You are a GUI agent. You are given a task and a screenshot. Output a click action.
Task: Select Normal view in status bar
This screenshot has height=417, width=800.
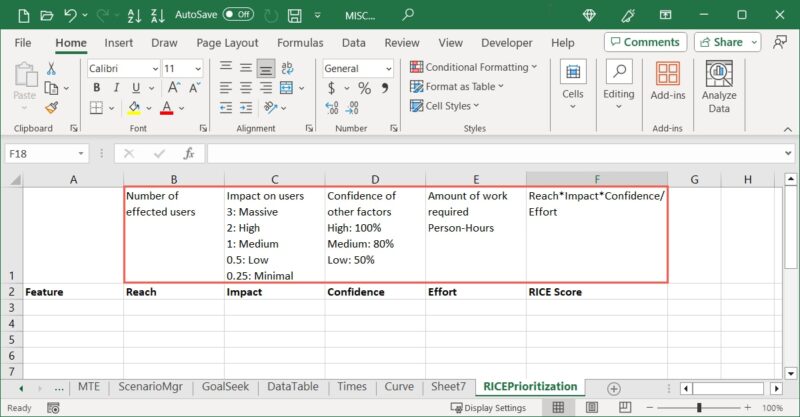click(x=559, y=407)
